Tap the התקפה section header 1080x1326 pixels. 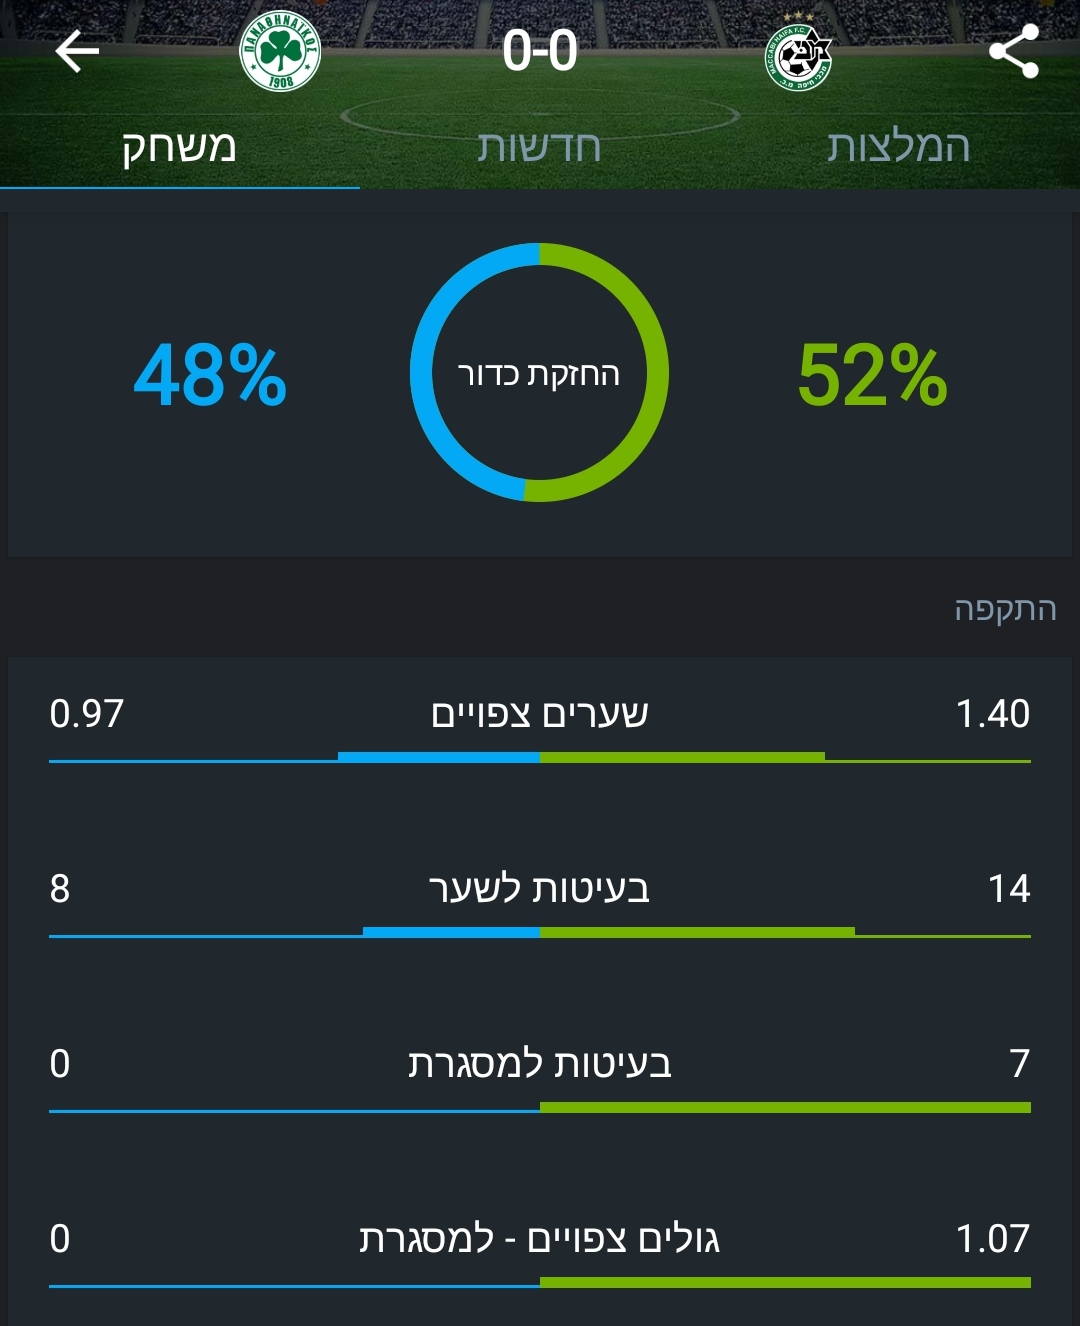pyautogui.click(x=1004, y=609)
